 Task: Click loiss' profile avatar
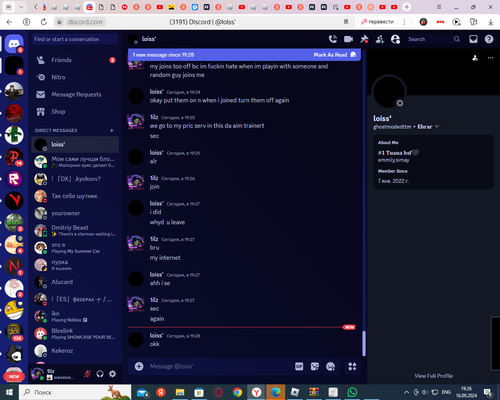coord(389,92)
